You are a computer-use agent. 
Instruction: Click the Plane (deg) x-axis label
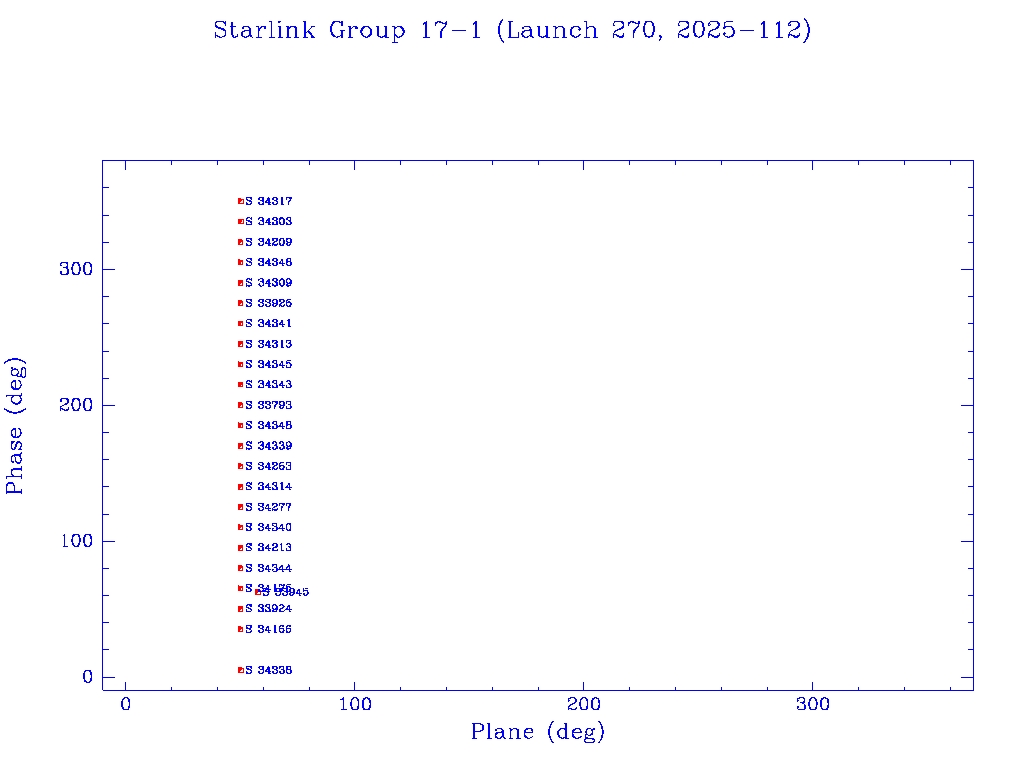click(x=538, y=732)
